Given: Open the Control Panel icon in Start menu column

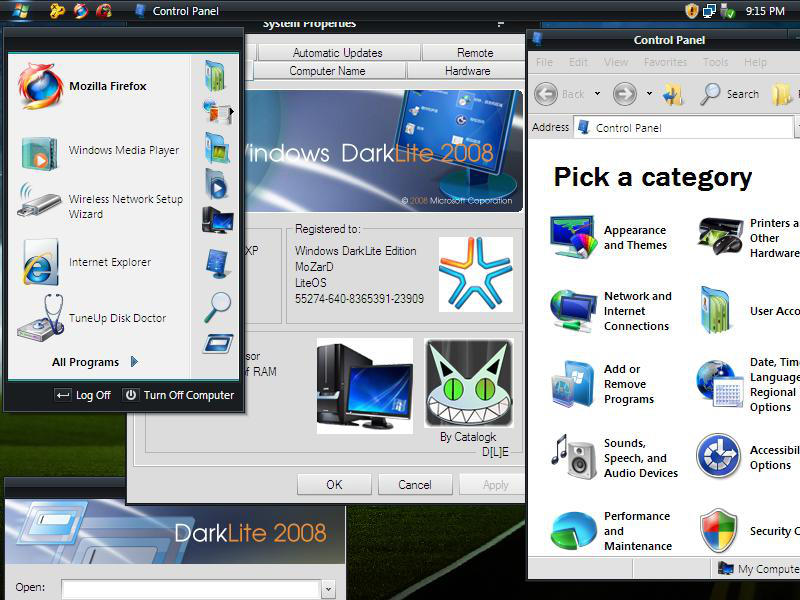Looking at the screenshot, I should click(218, 264).
